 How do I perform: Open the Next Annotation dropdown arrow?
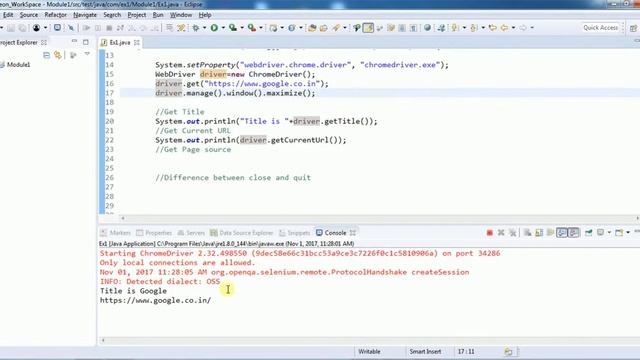tap(464, 28)
